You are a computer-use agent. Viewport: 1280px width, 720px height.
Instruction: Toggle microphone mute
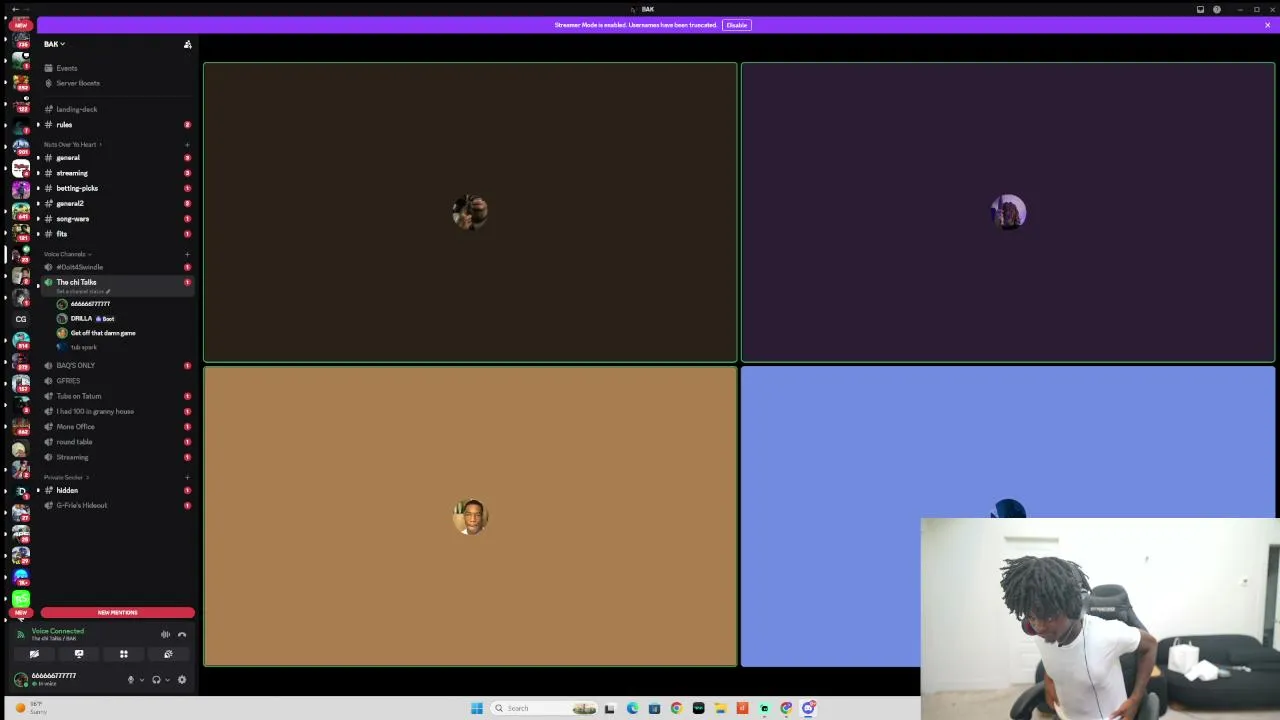[130, 680]
